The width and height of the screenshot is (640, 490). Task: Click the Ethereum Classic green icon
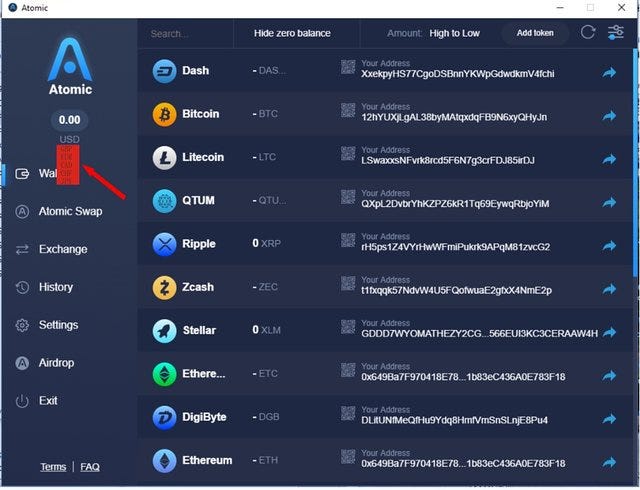click(164, 374)
